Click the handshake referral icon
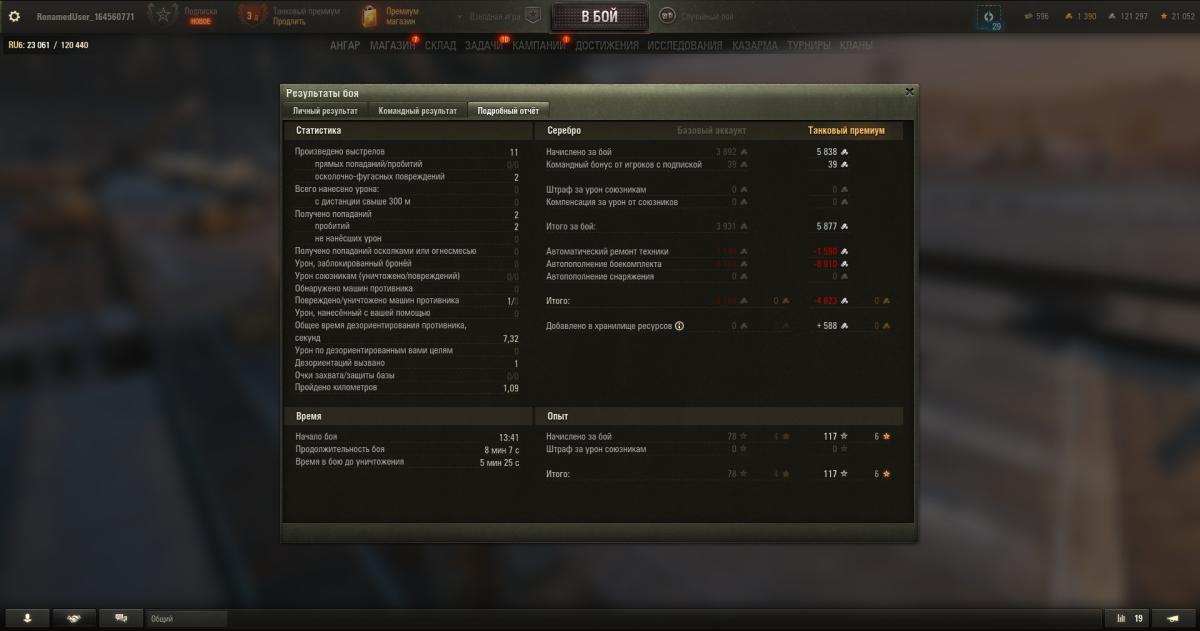This screenshot has width=1200, height=631. pos(74,618)
